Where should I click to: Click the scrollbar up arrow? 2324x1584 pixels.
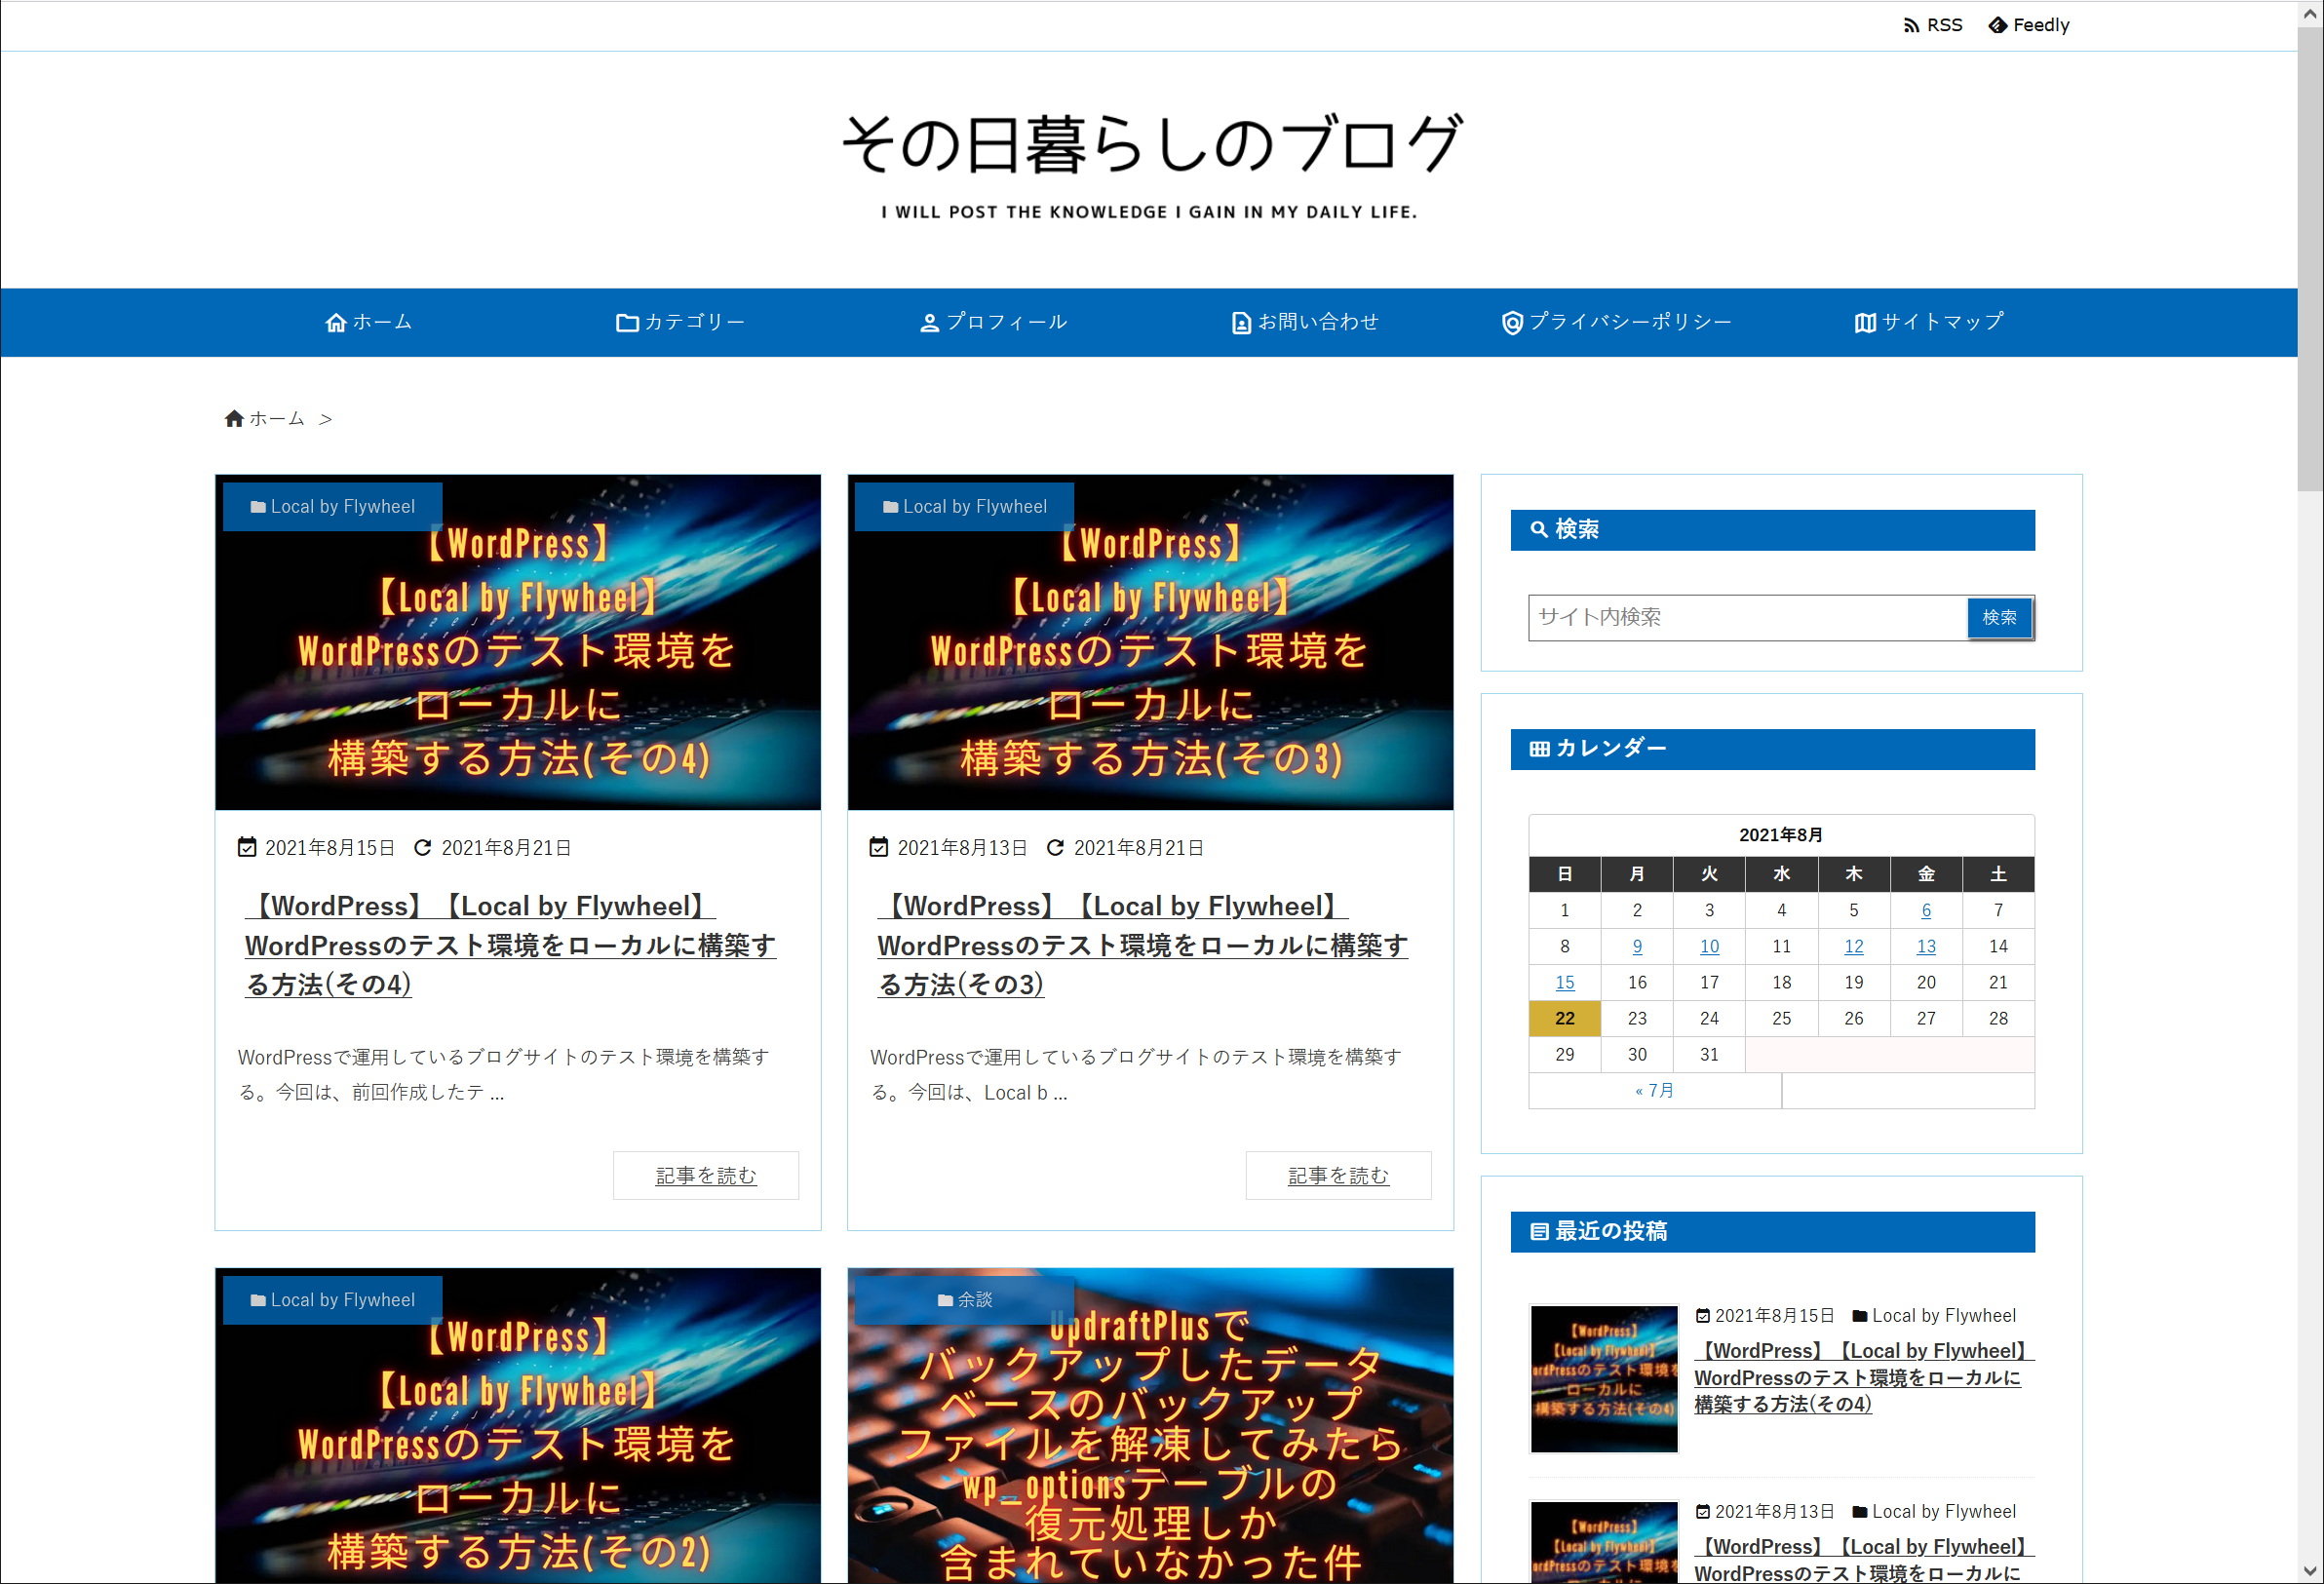[x=2310, y=12]
